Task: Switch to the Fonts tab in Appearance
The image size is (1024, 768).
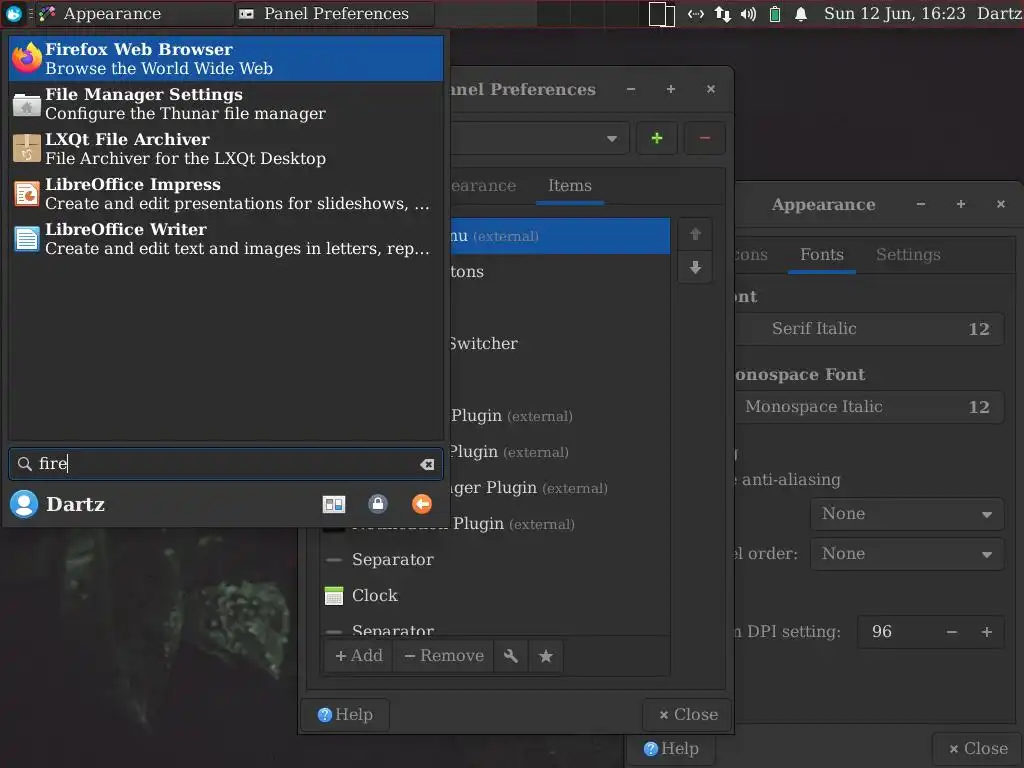Action: [822, 255]
